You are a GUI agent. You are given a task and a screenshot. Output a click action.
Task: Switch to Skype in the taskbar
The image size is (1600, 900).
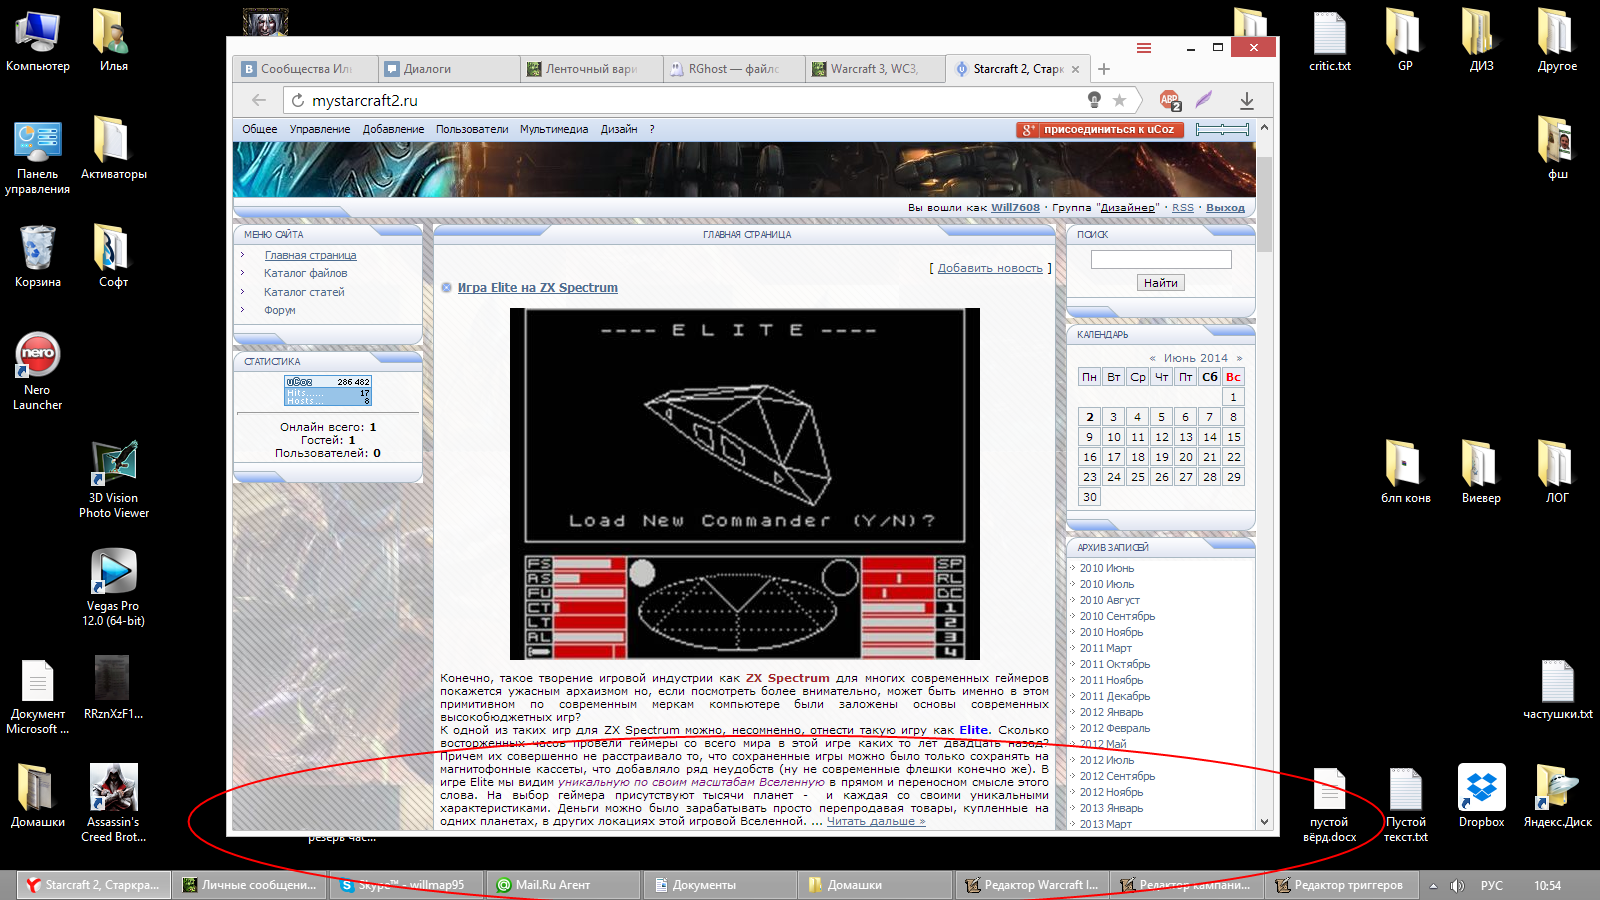(406, 885)
